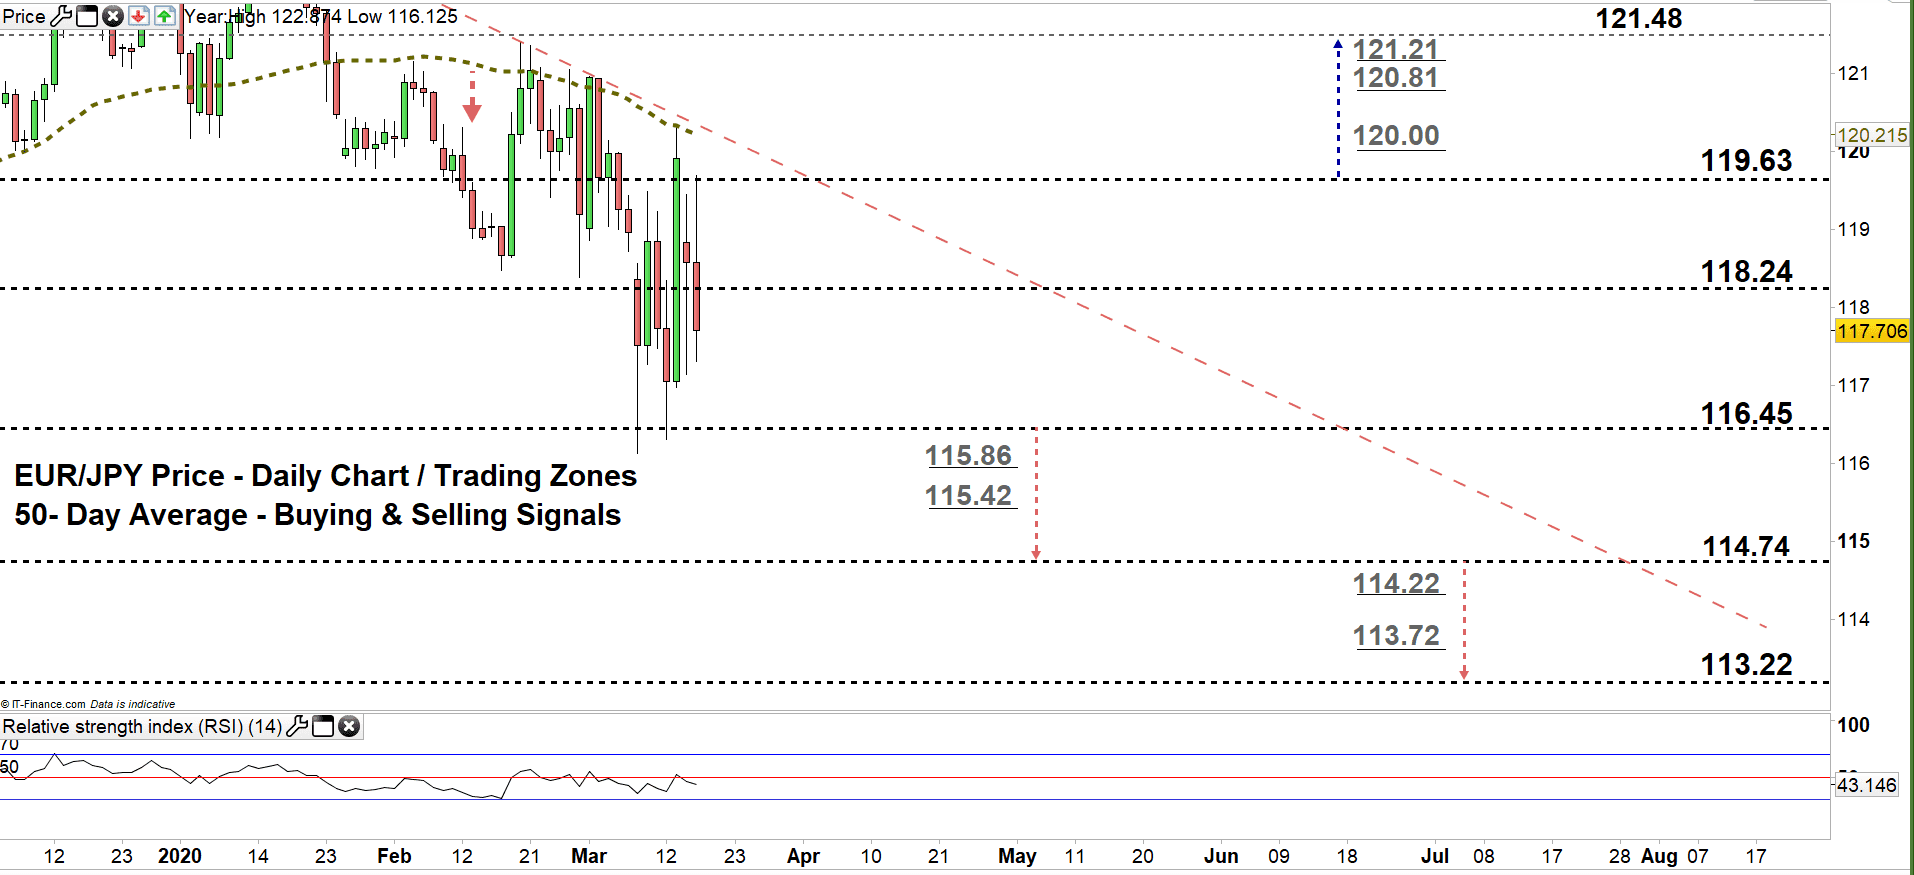Click the May label on the time axis
This screenshot has width=1914, height=875.
1017,856
